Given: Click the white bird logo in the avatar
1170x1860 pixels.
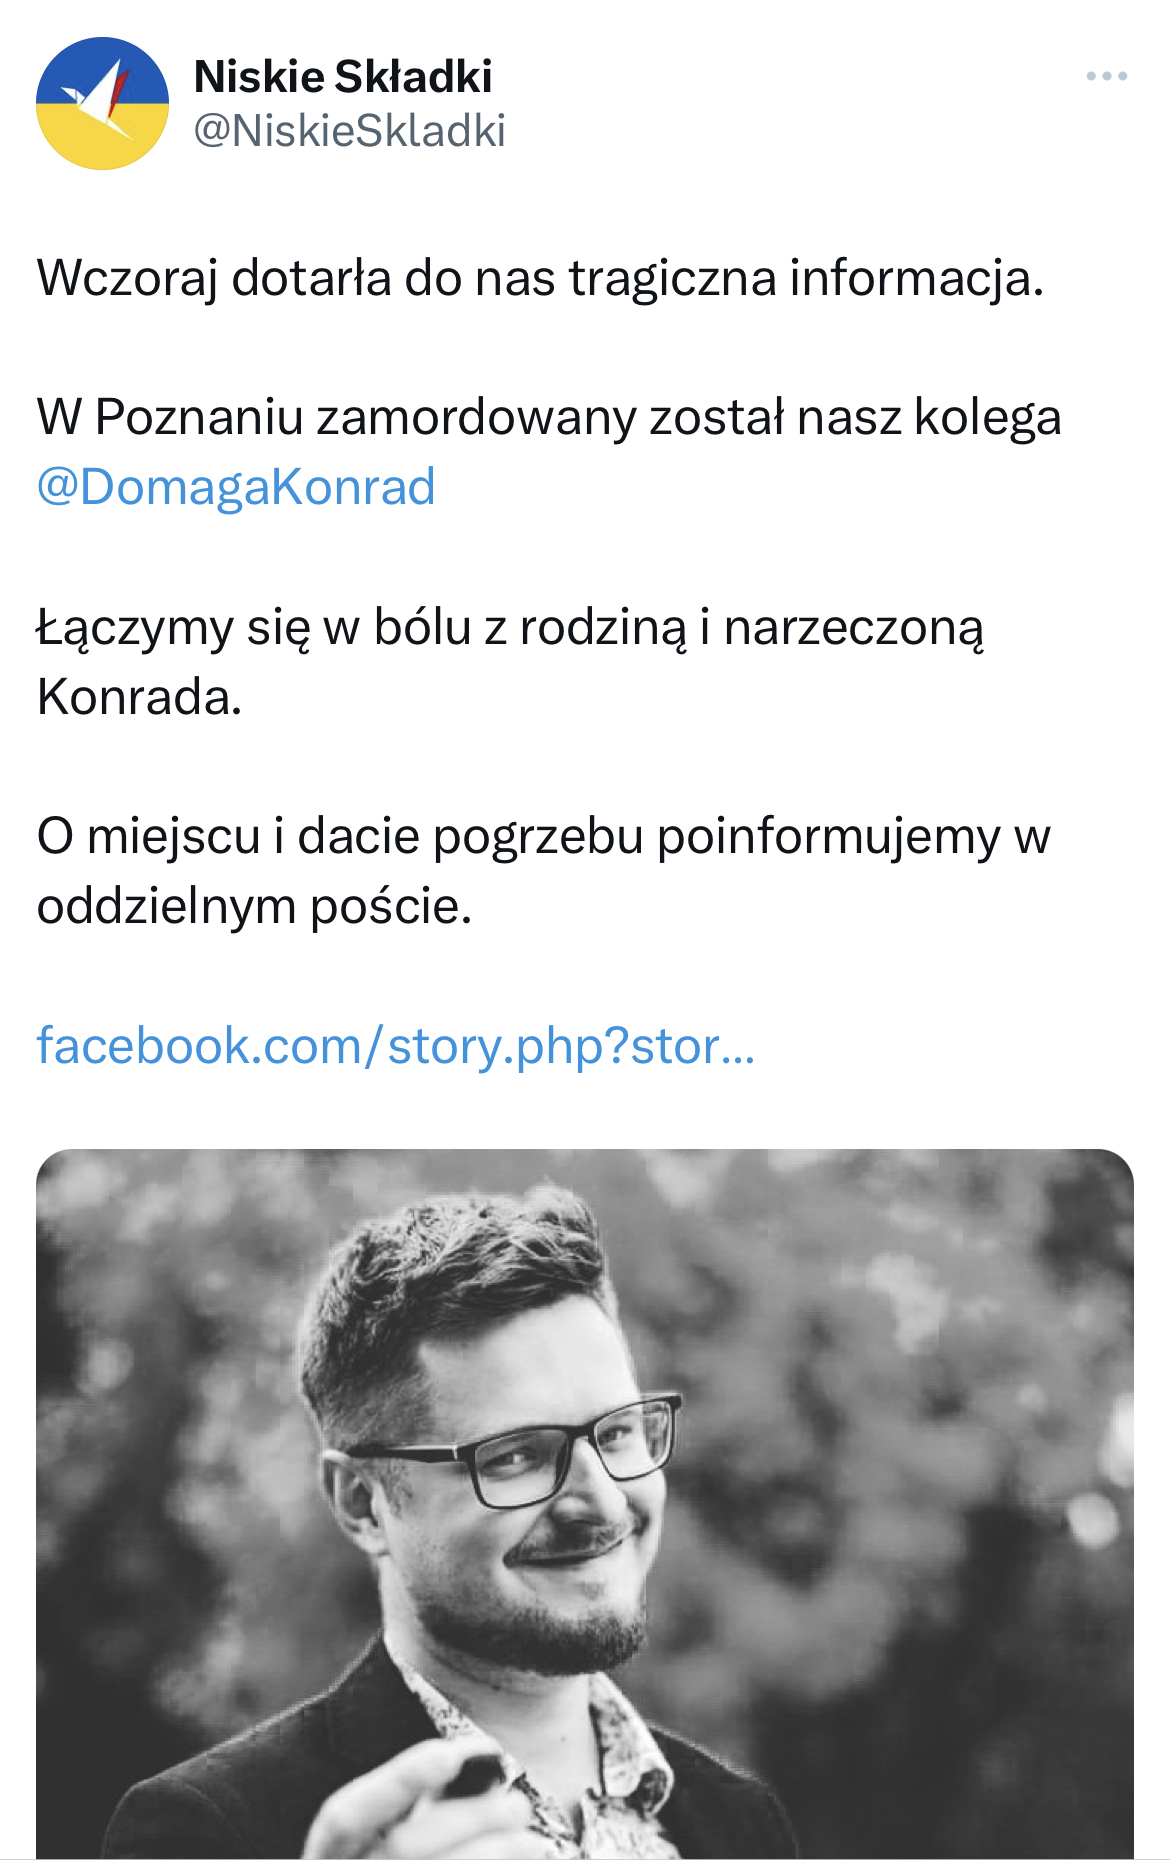Looking at the screenshot, I should point(101,101).
